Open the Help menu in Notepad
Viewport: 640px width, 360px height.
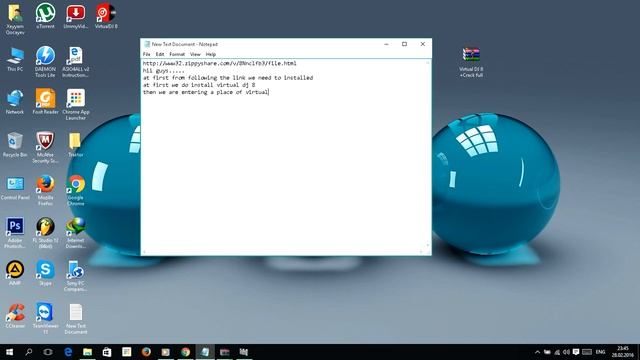point(211,54)
